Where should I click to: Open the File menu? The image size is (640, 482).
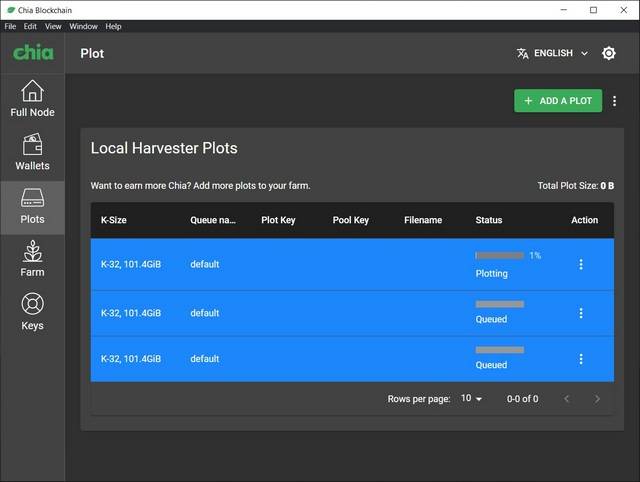[x=11, y=26]
